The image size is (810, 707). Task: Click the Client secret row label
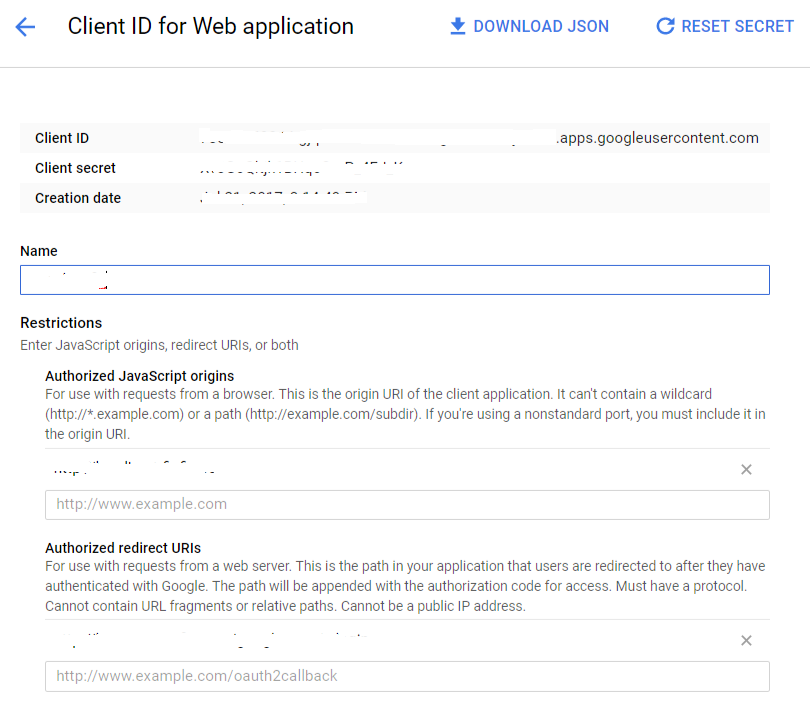click(75, 168)
